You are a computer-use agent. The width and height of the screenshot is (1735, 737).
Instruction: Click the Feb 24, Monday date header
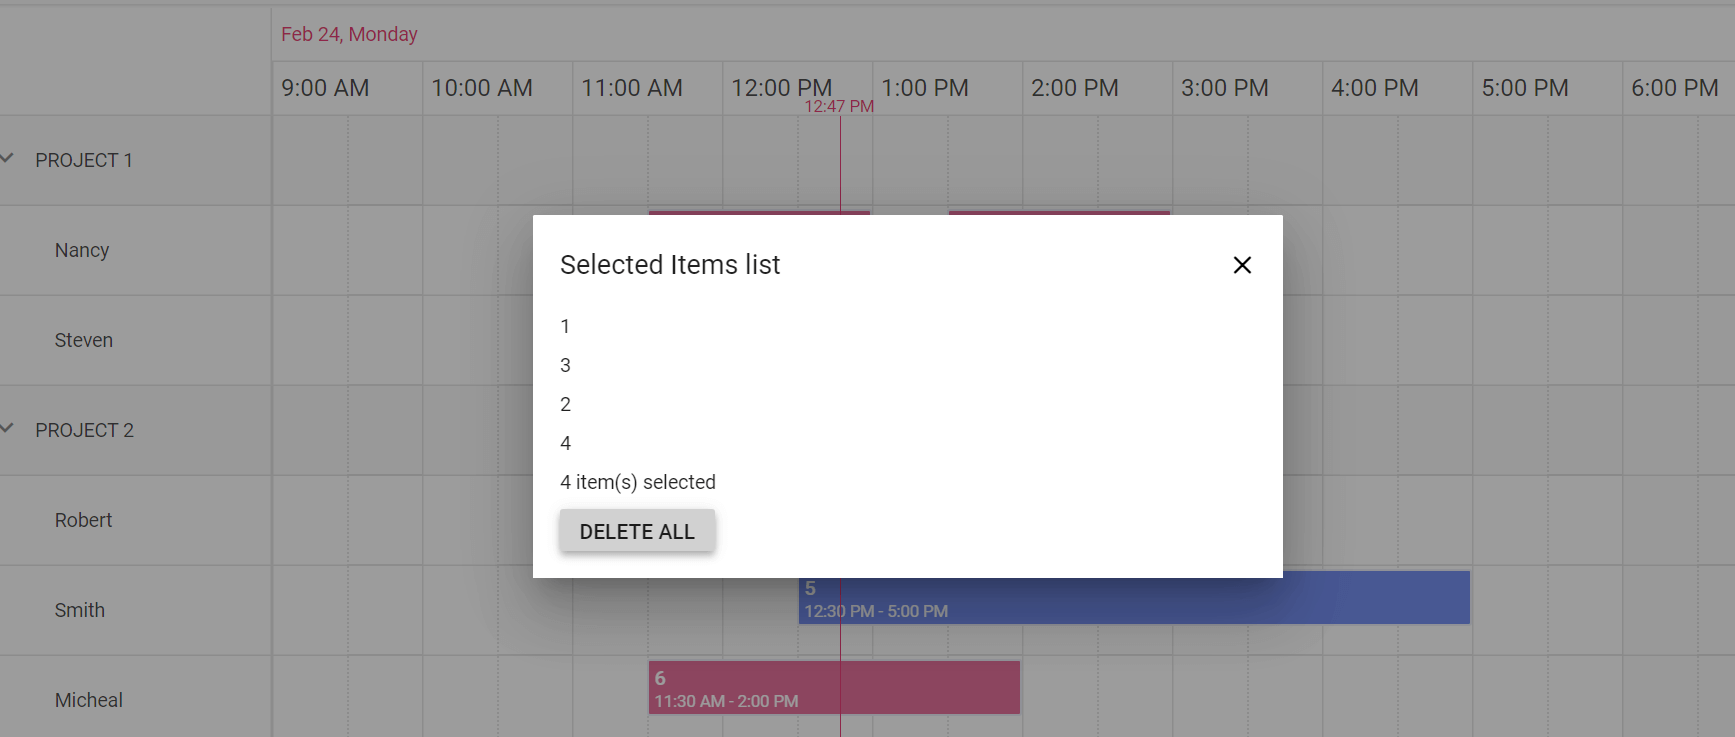tap(349, 34)
